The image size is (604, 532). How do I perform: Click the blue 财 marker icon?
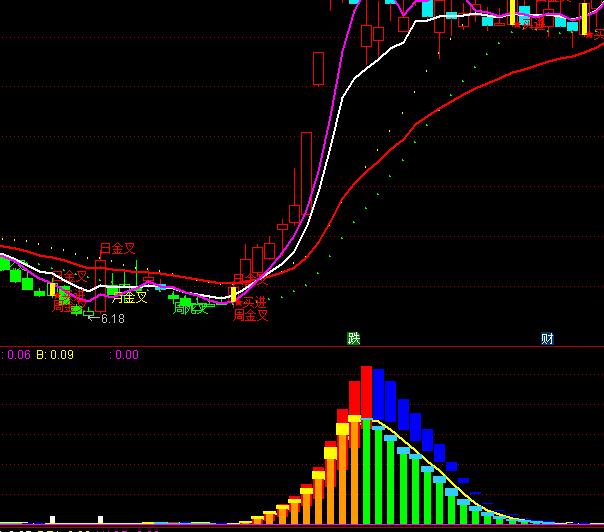548,338
